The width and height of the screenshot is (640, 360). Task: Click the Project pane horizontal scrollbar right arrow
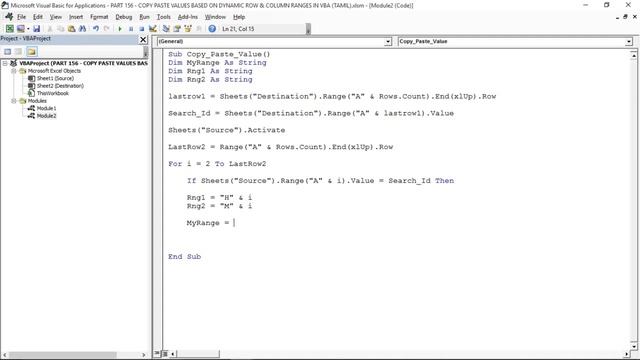pos(143,355)
